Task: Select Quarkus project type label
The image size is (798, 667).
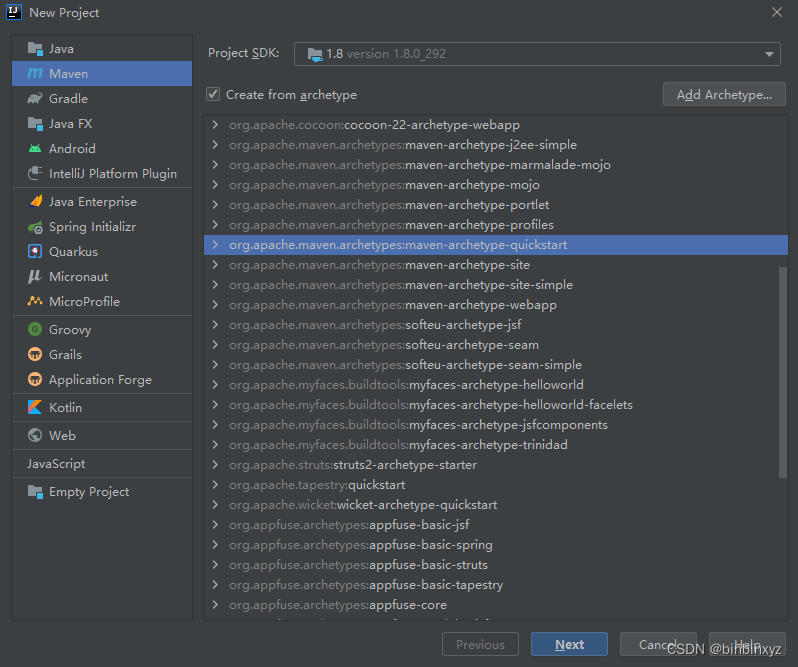Action: click(x=73, y=252)
